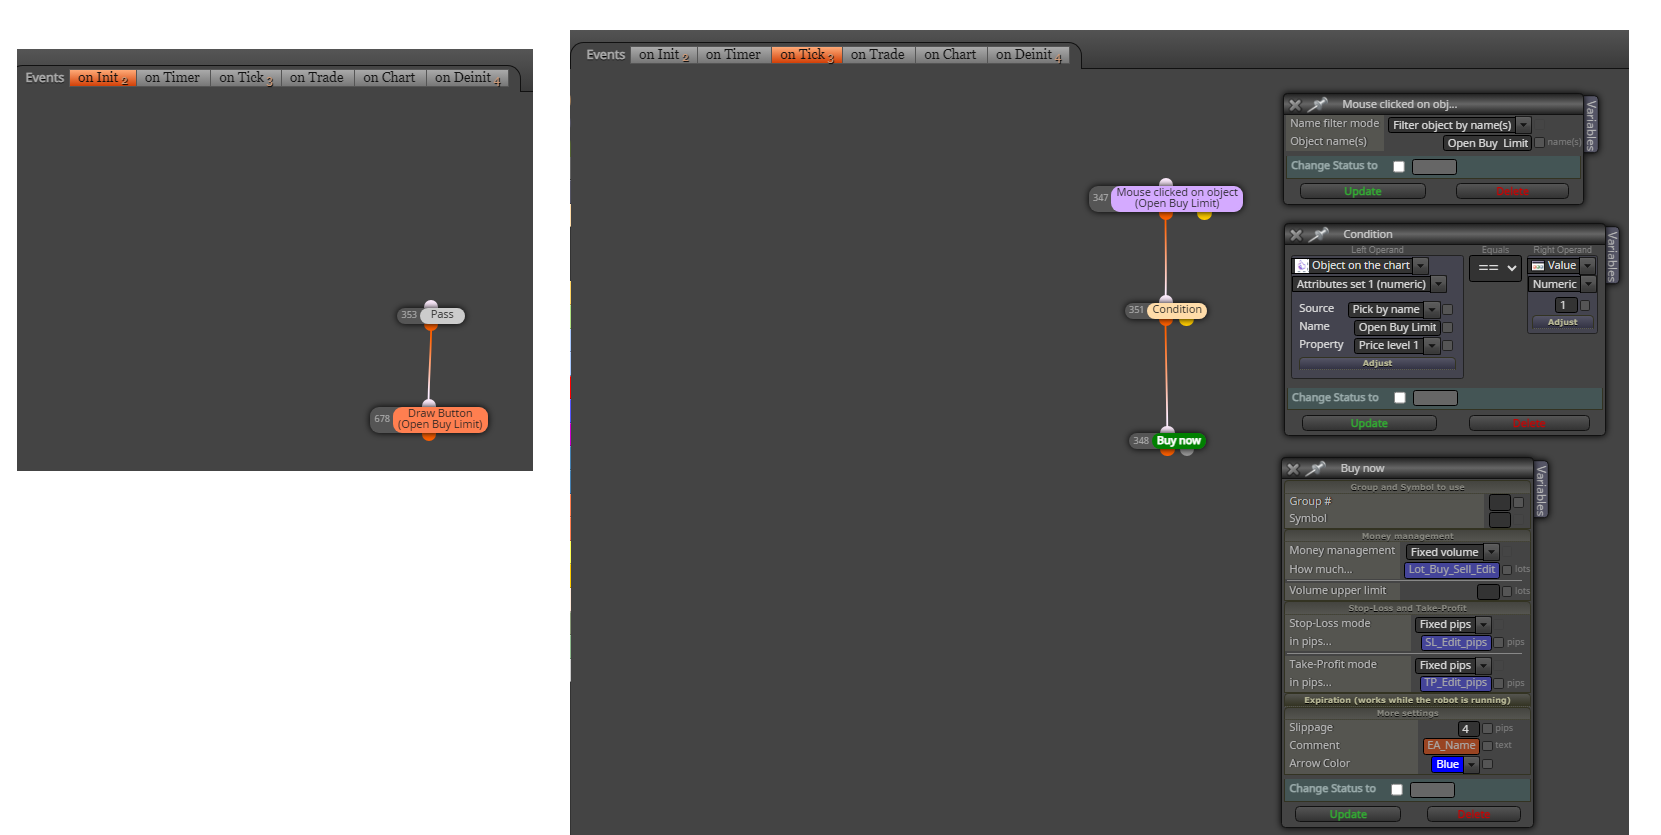Open Variables side tab of Condition panel
The image size is (1661, 835).
[x=1612, y=255]
